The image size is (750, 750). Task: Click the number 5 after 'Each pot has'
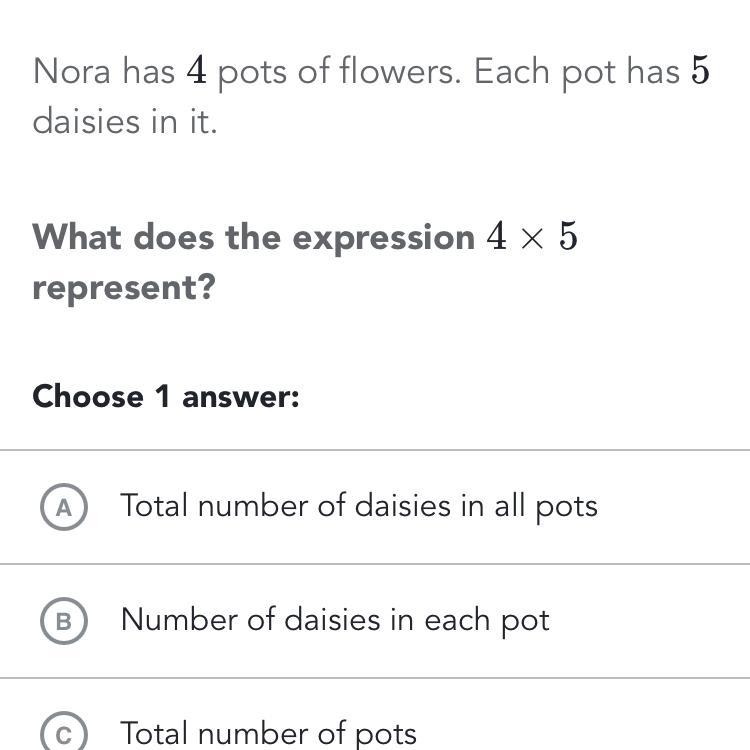click(x=700, y=72)
